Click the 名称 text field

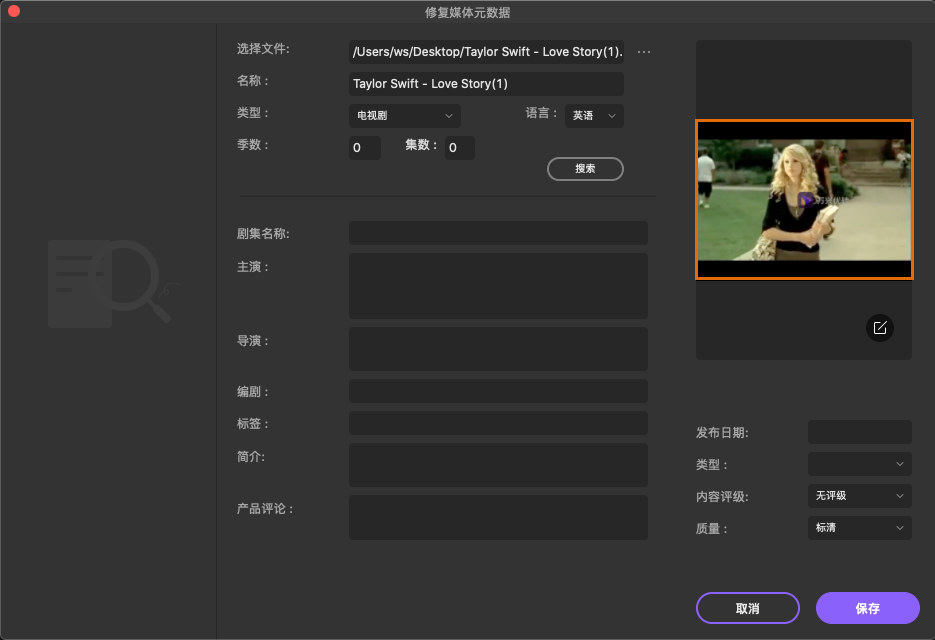[486, 84]
